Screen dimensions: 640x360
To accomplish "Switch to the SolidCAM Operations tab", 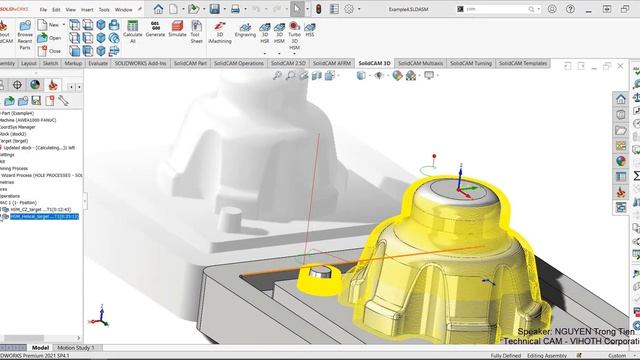I will click(x=239, y=63).
